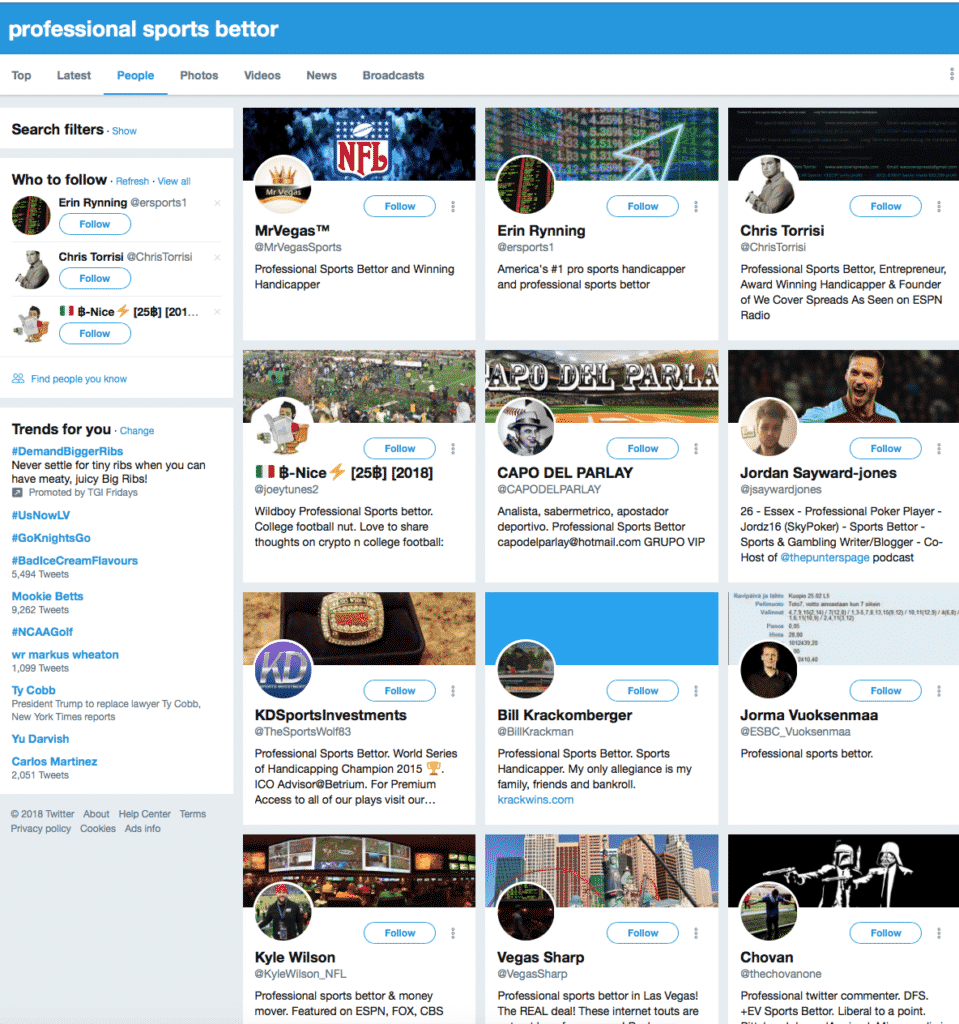This screenshot has width=959, height=1024.
Task: Open more options menu for MrVegas card
Action: coord(453,206)
